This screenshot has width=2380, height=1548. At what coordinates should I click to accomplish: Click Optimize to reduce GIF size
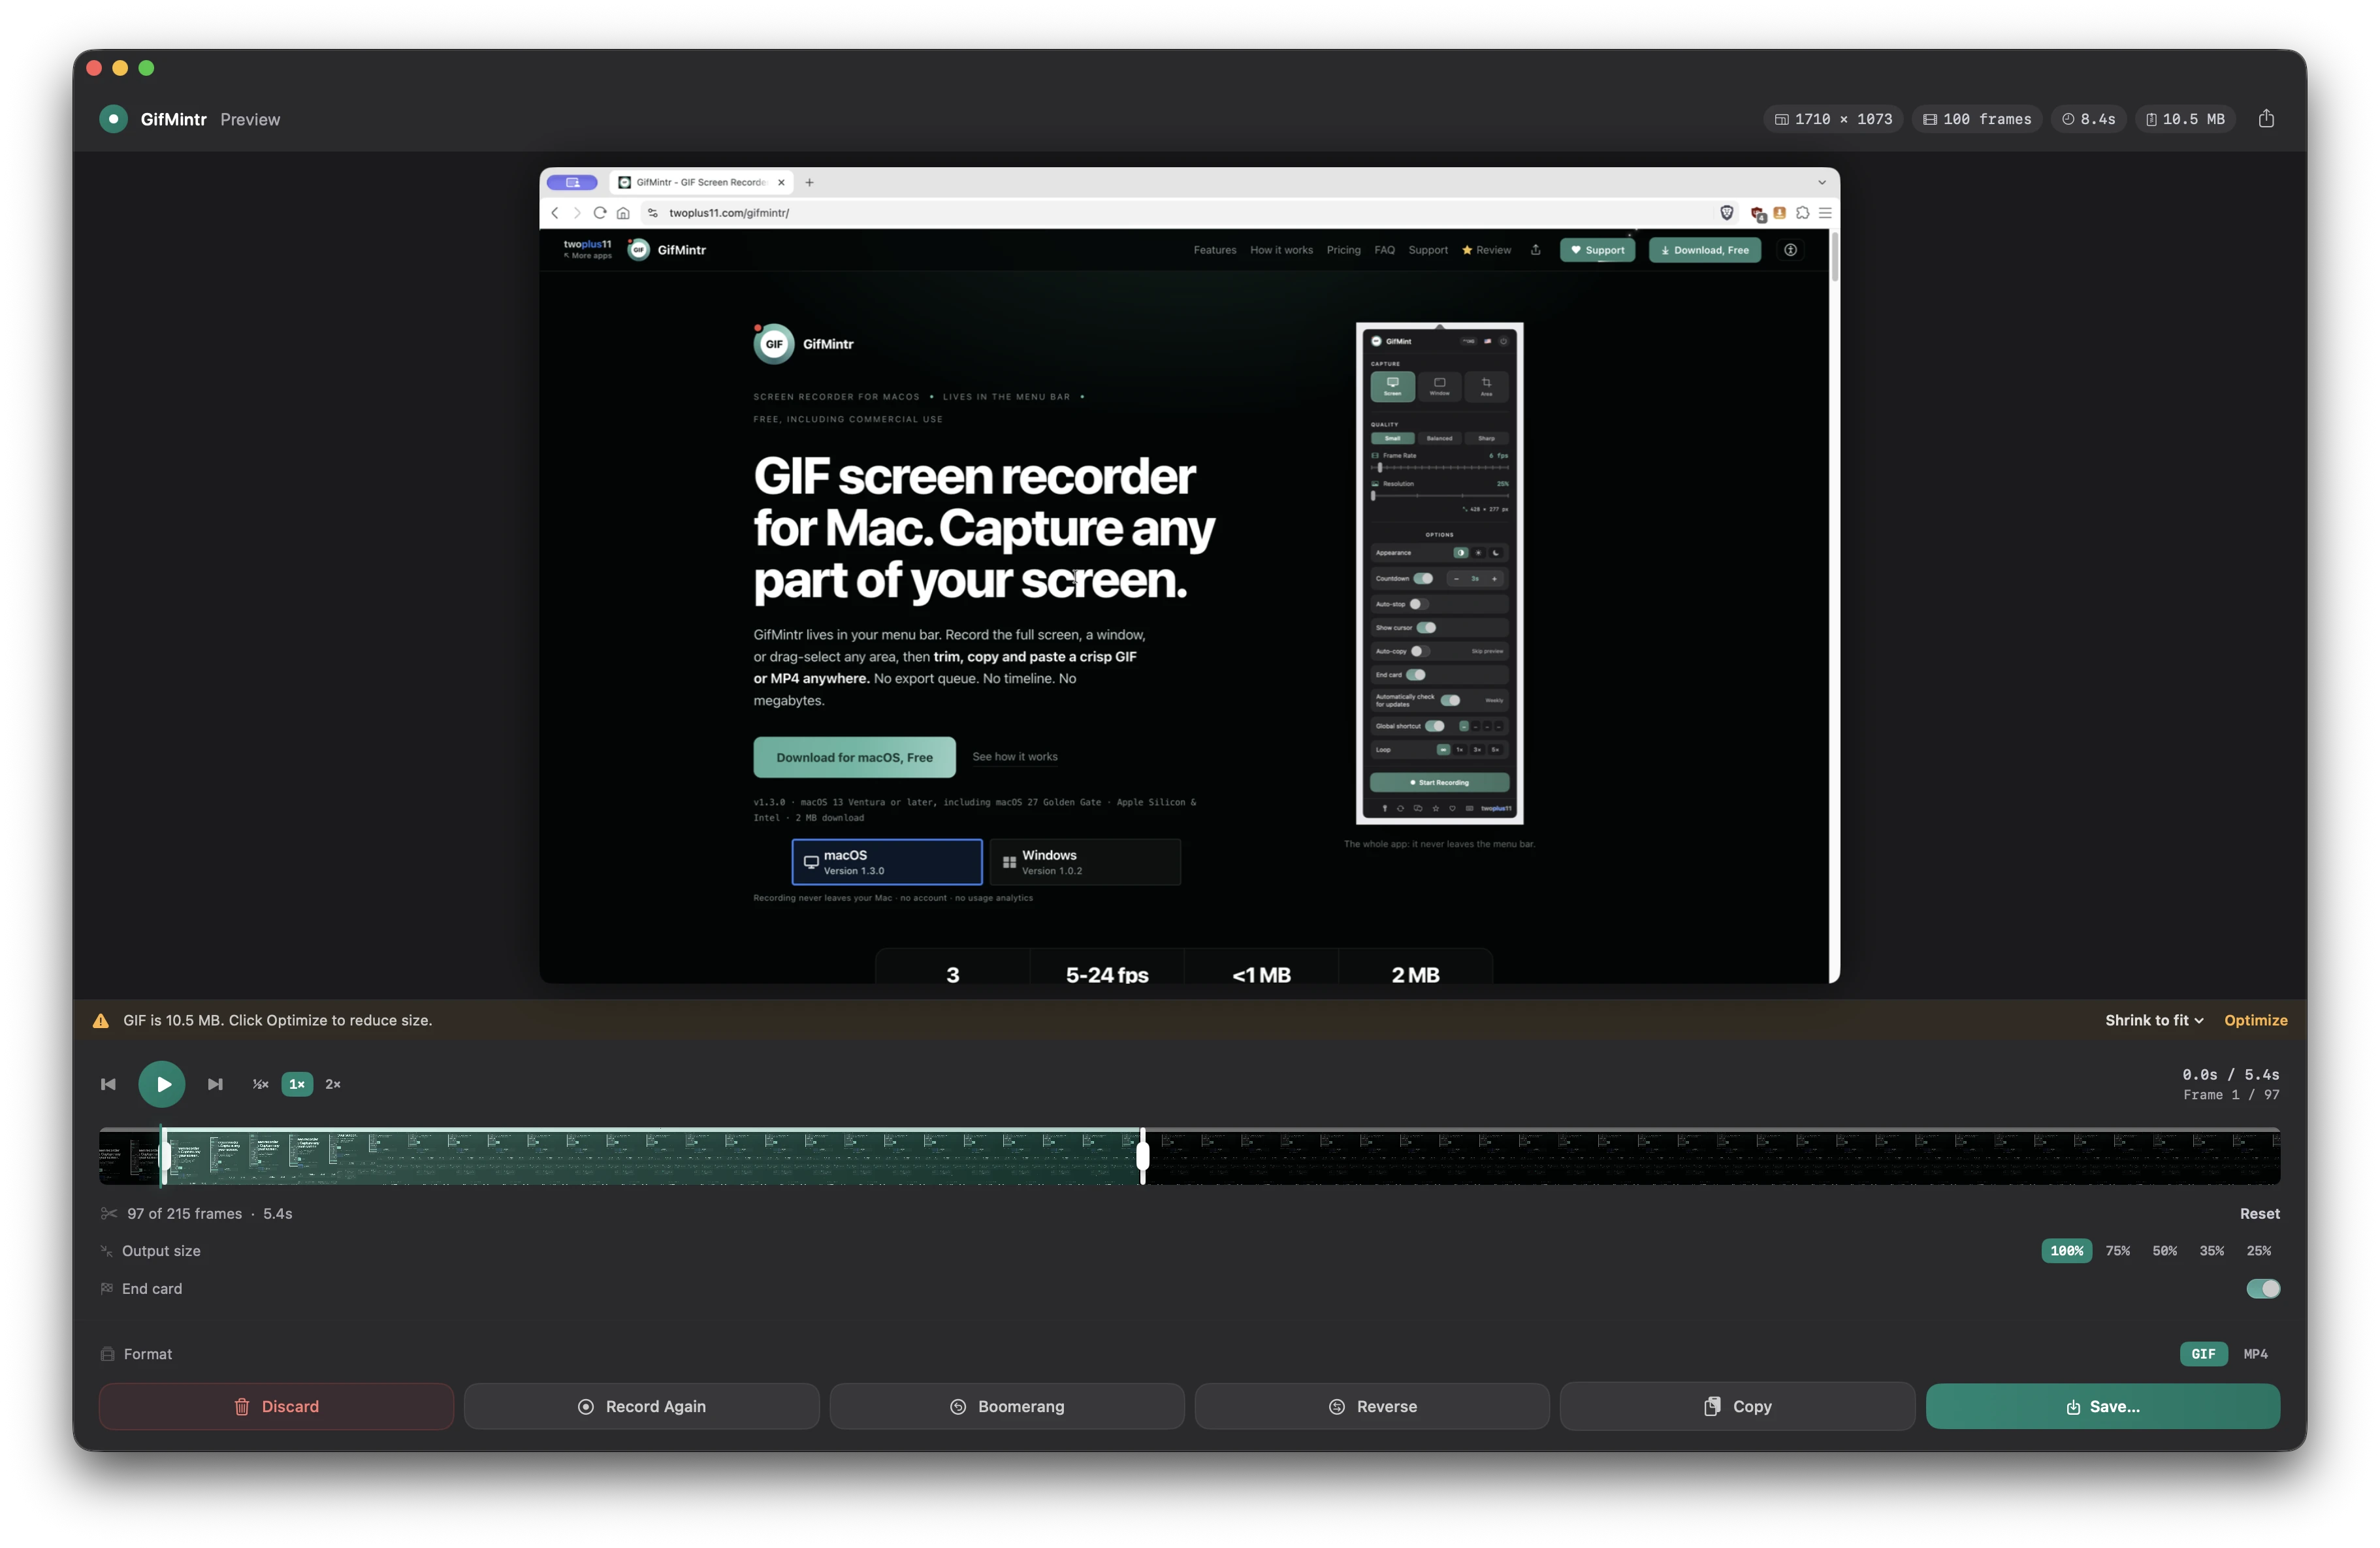(x=2255, y=1020)
